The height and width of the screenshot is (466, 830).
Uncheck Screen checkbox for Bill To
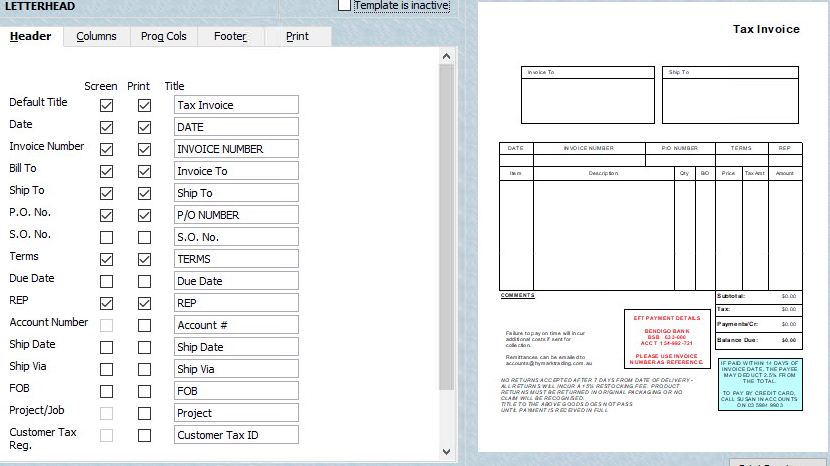(106, 172)
